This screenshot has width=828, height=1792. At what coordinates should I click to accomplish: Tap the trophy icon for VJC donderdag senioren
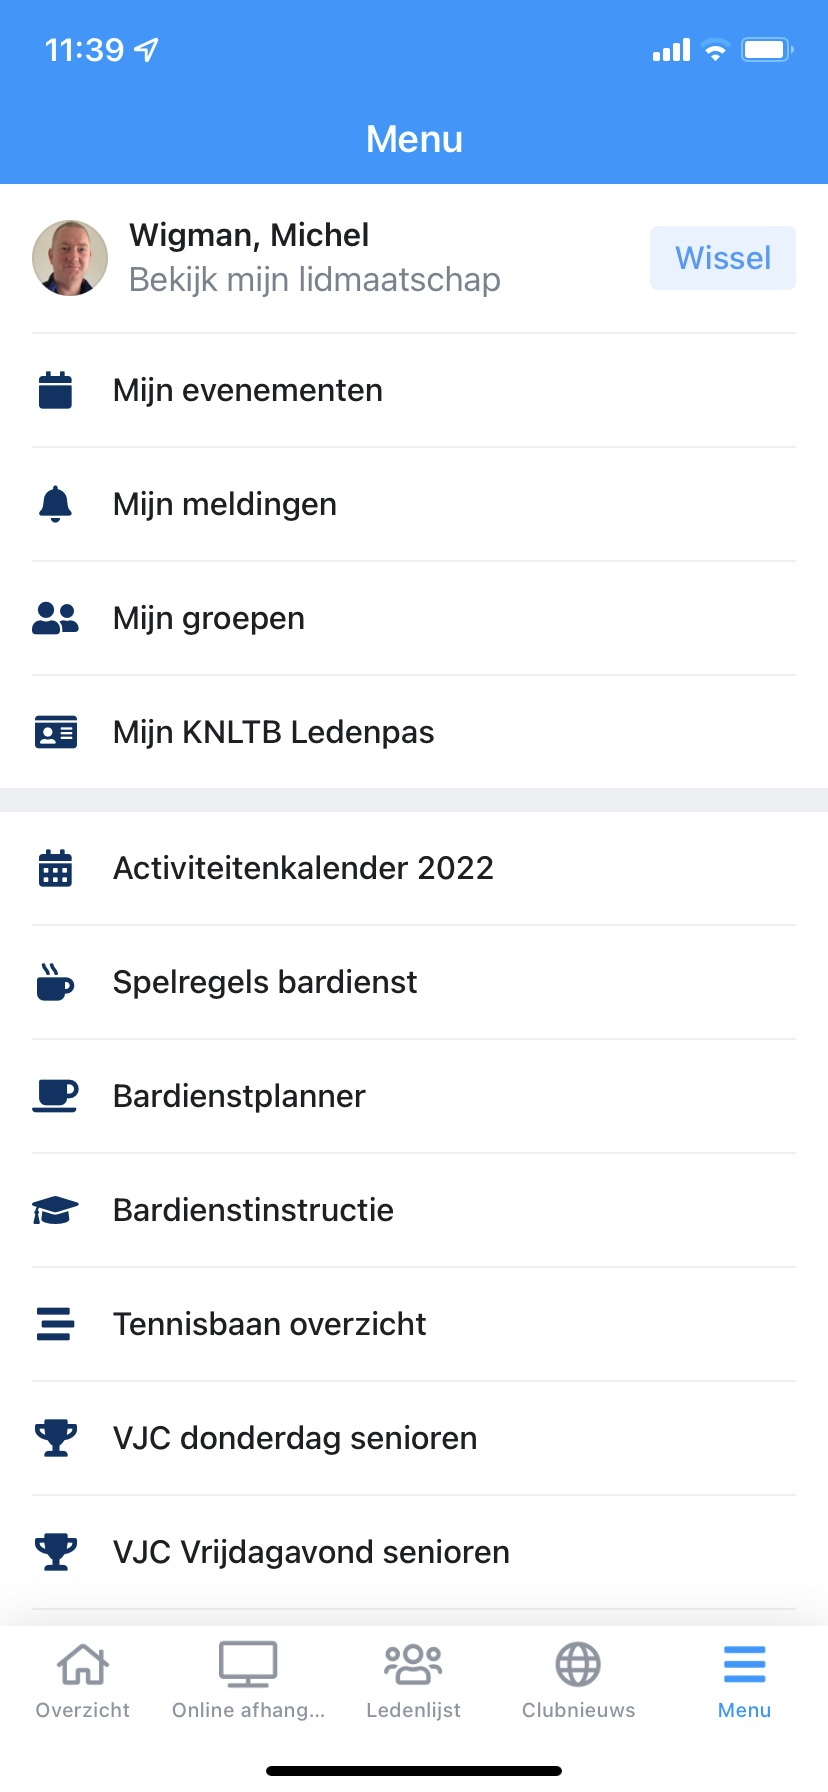click(x=55, y=1438)
